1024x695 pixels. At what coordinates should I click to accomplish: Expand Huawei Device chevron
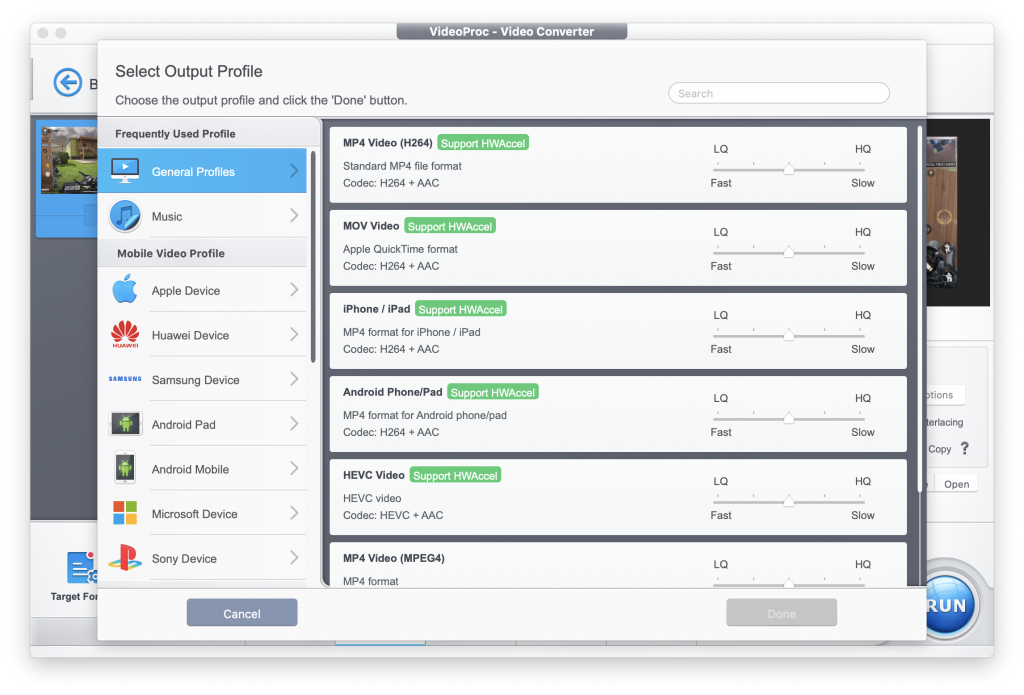click(294, 334)
